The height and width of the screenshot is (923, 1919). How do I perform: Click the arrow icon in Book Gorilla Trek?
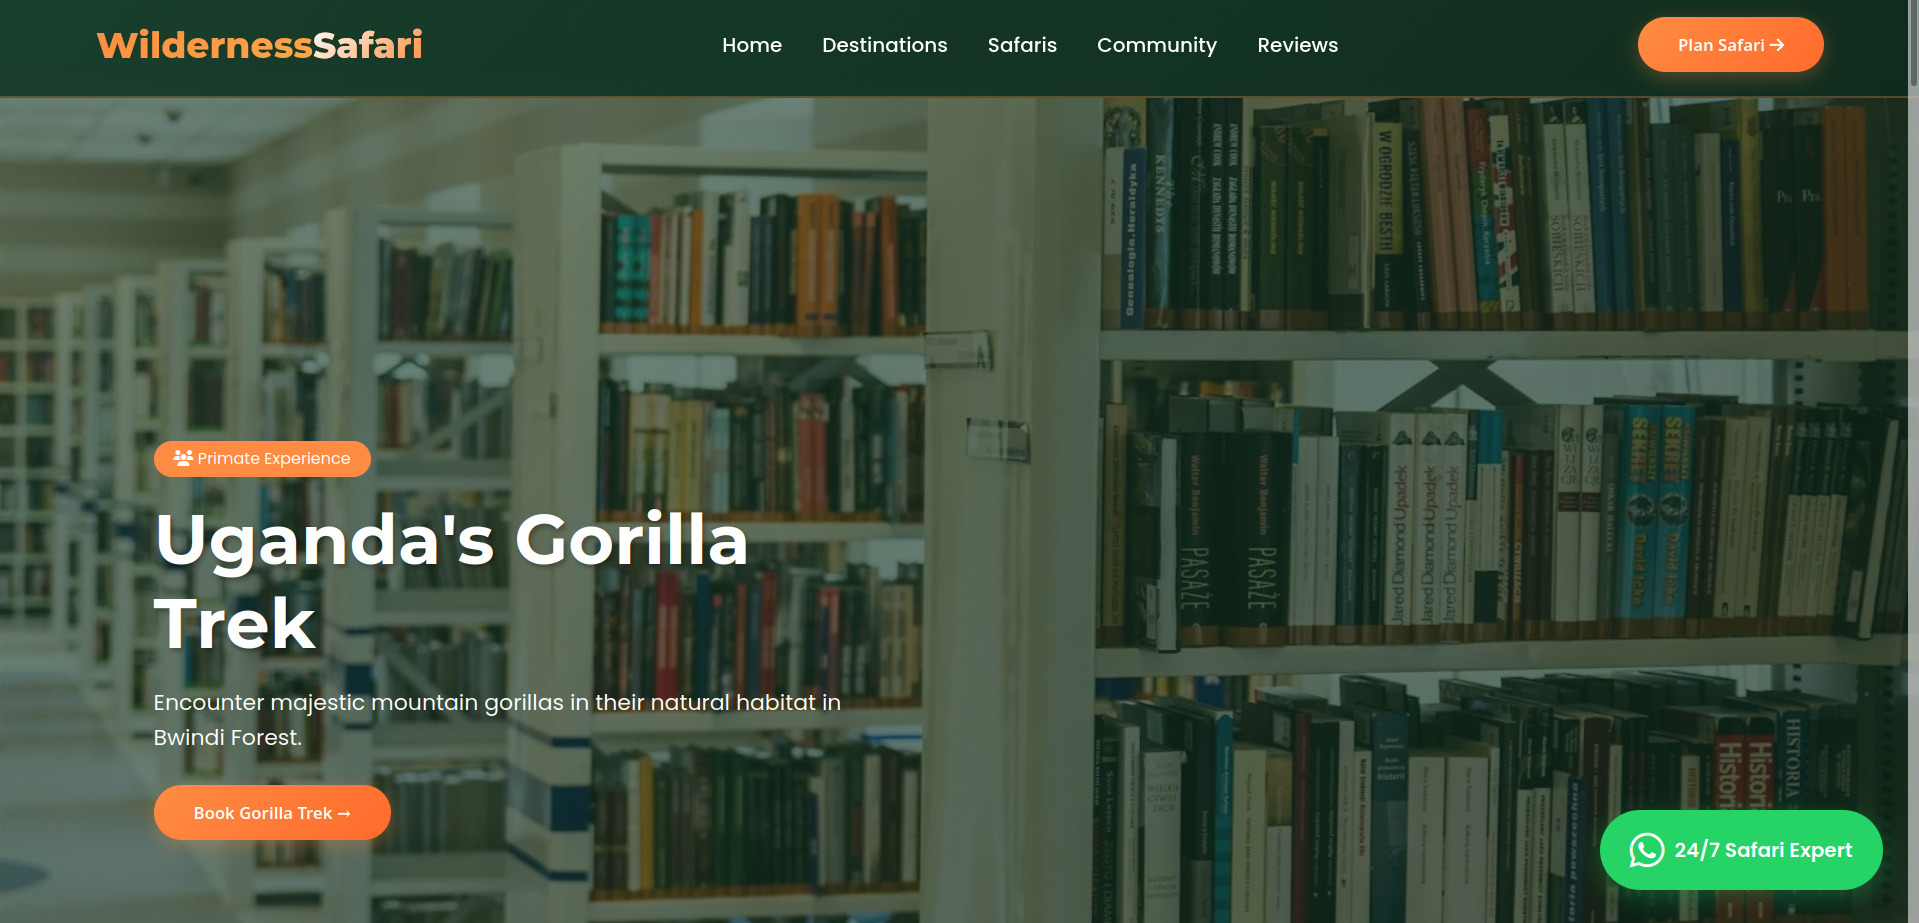click(344, 814)
